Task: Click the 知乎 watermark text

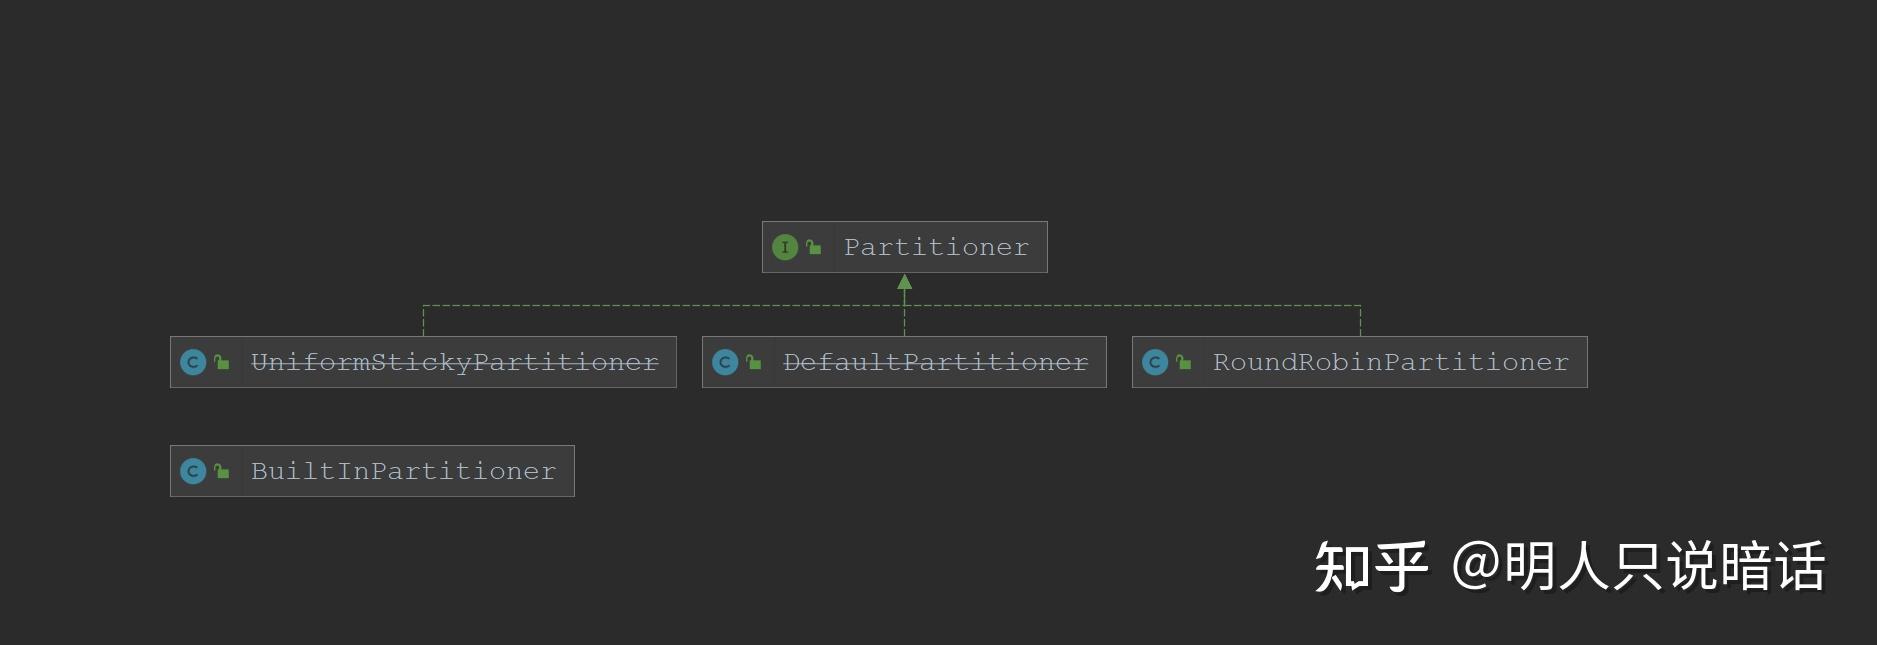Action: 1371,567
